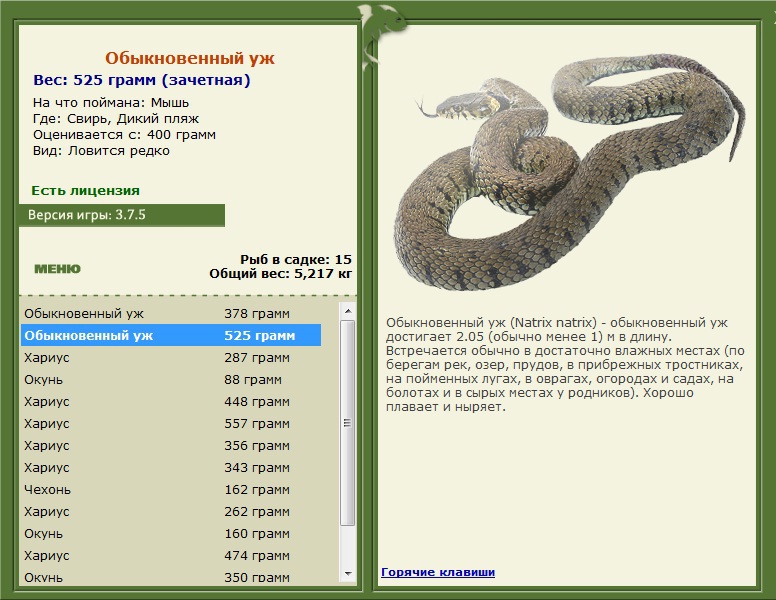Screen dimensions: 776x600
Task: Click Оценивается с: 400 грамм line
Action: 124,135
